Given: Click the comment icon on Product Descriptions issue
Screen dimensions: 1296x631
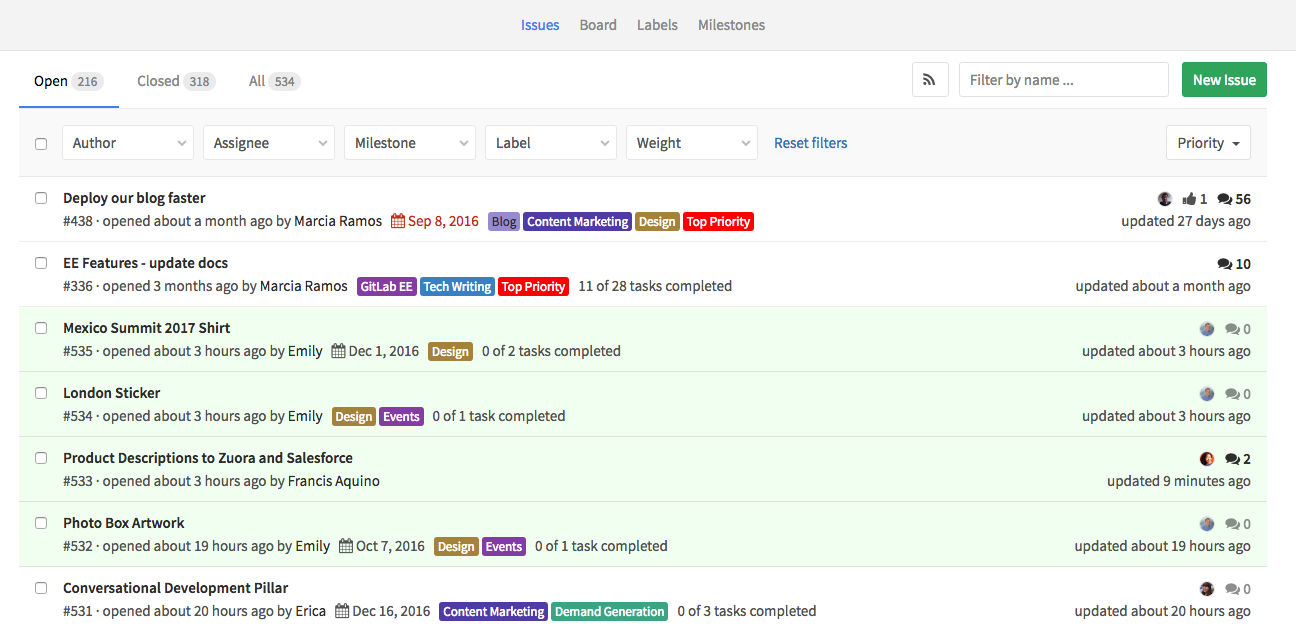Looking at the screenshot, I should (1230, 458).
